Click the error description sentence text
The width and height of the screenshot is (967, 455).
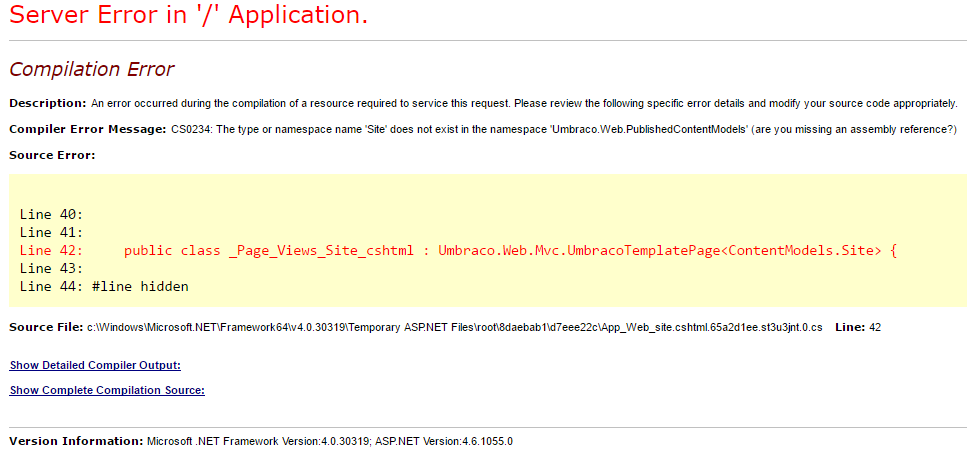(x=524, y=103)
